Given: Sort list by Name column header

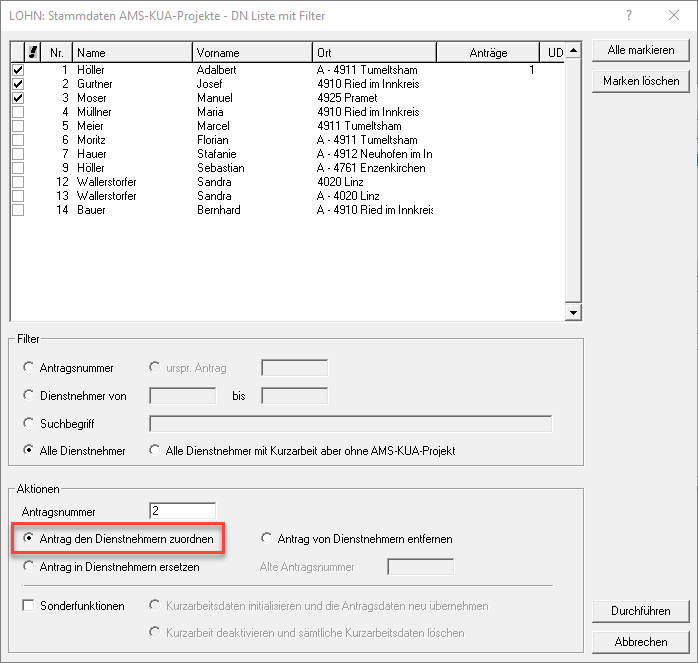Looking at the screenshot, I should (x=132, y=53).
